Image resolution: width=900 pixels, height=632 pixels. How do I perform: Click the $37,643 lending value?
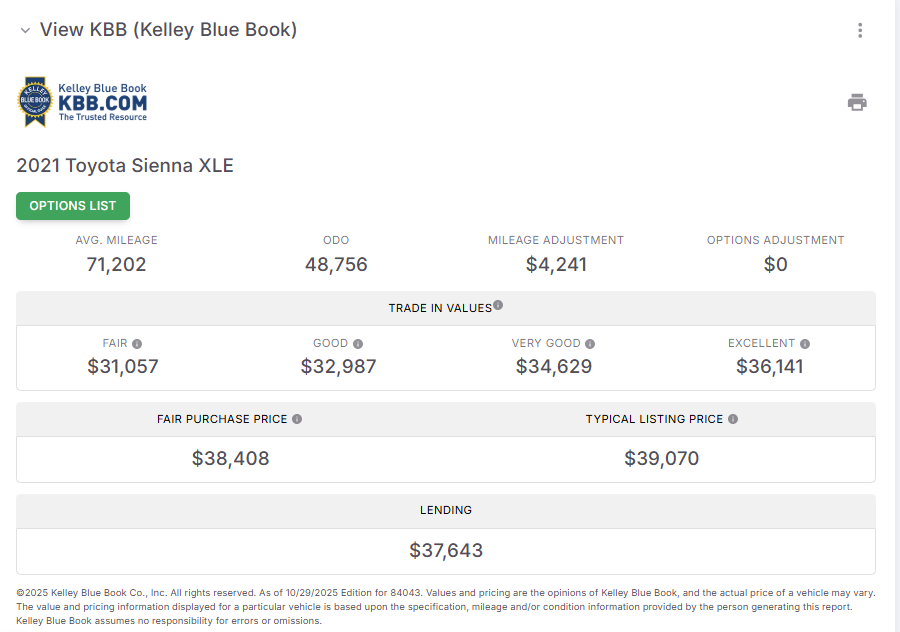click(x=446, y=551)
